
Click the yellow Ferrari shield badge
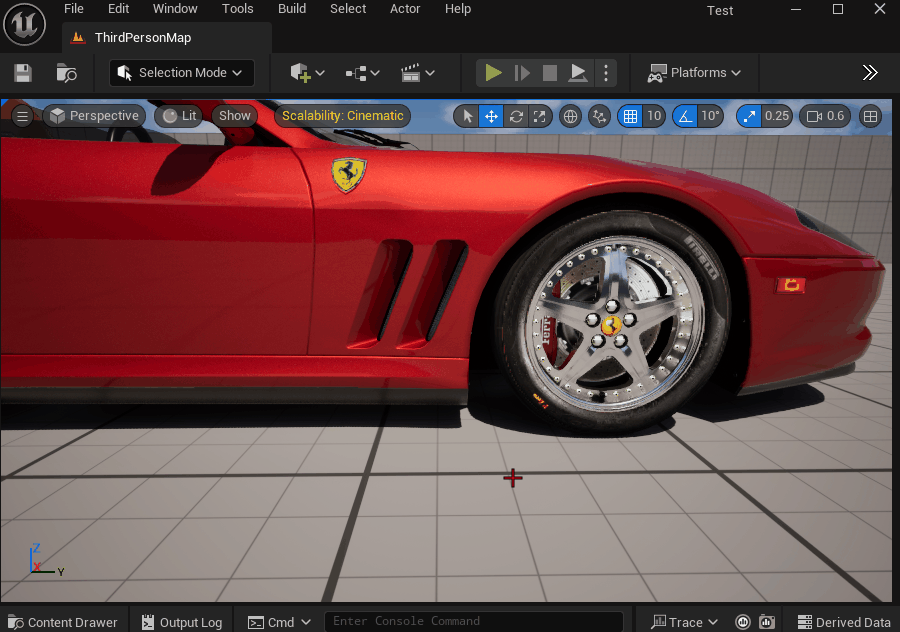pyautogui.click(x=348, y=175)
